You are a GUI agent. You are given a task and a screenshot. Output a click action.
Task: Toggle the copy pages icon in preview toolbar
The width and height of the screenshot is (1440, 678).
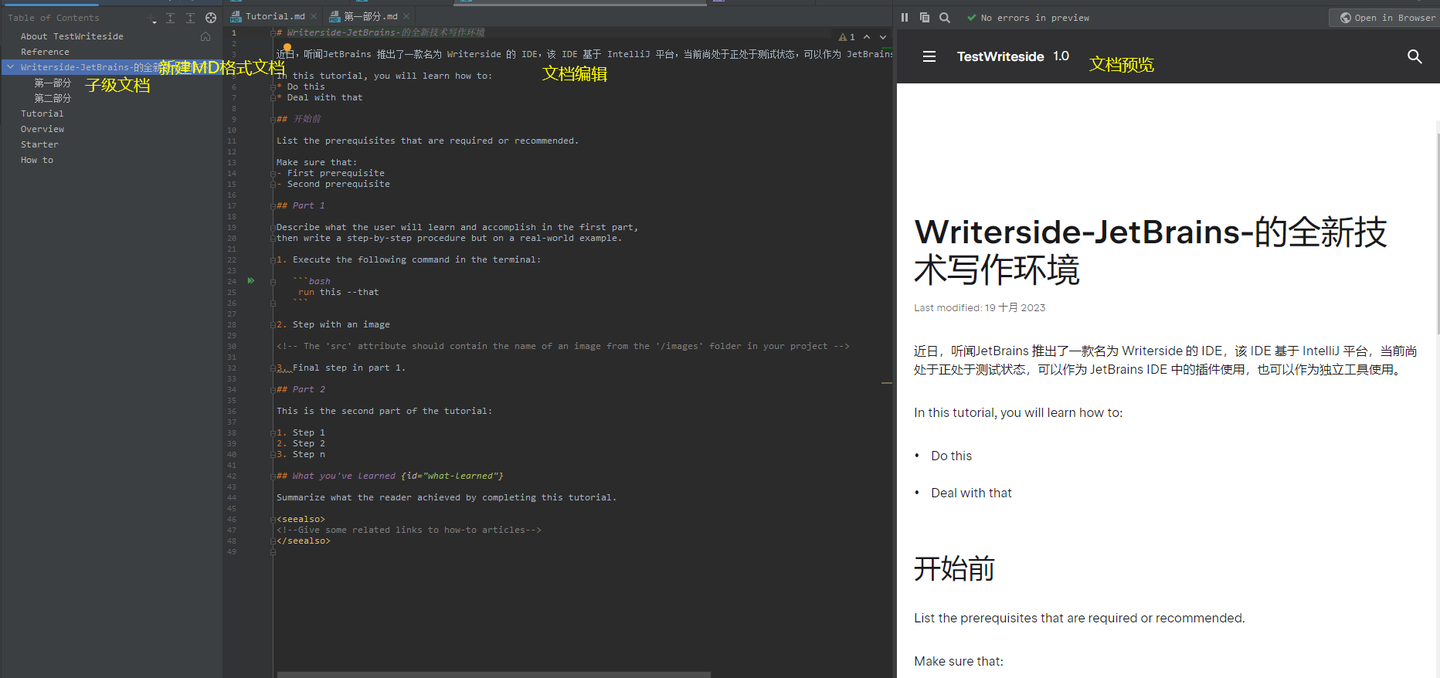(x=925, y=17)
